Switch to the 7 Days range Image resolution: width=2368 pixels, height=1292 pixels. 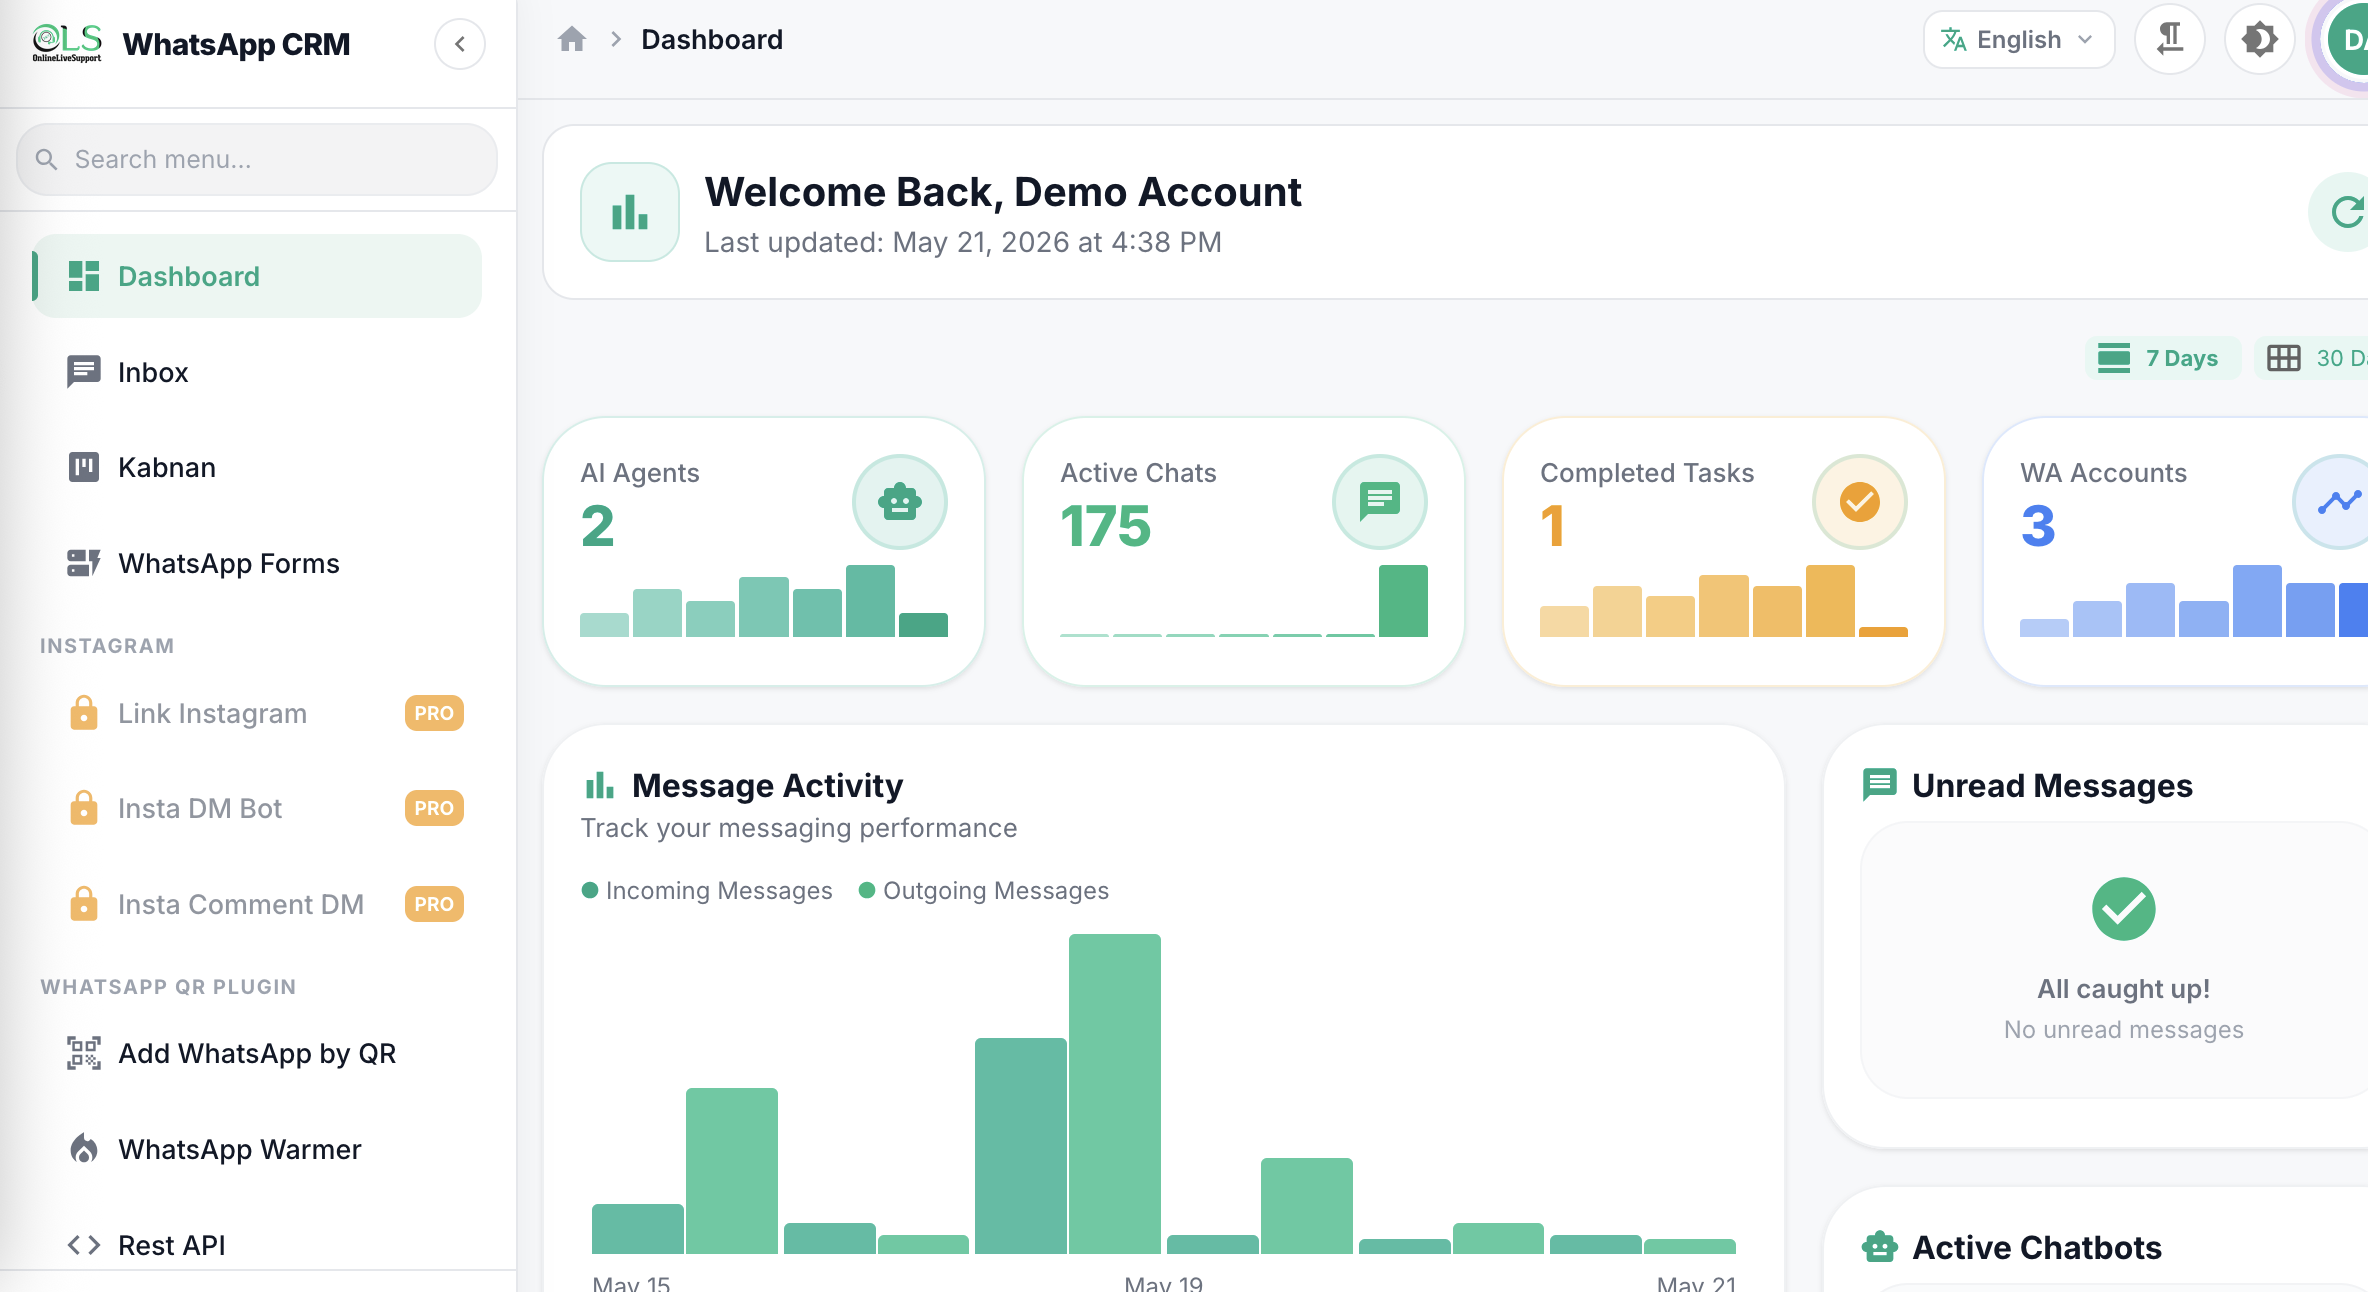click(2162, 358)
